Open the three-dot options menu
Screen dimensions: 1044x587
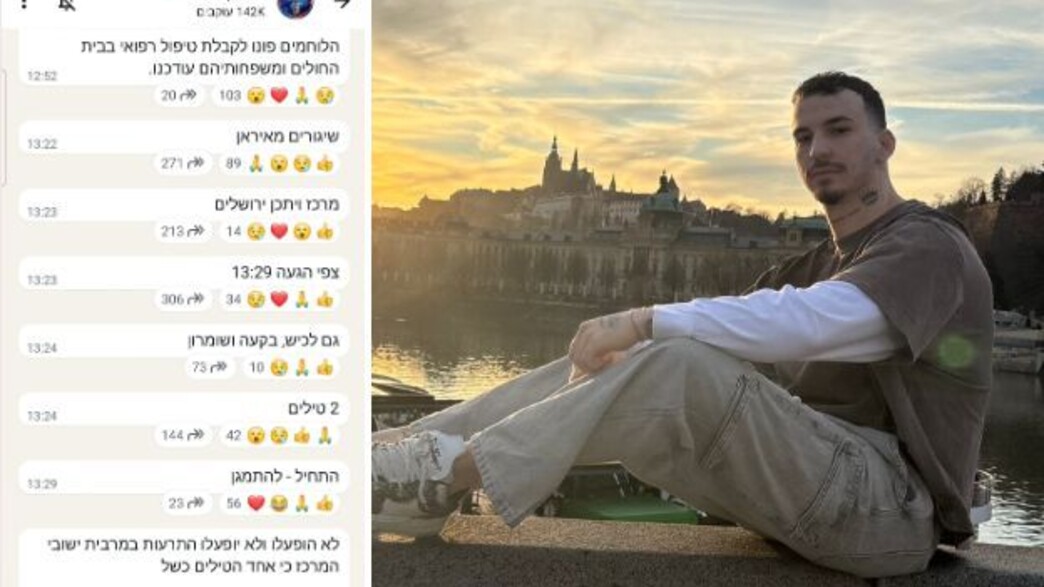24,4
